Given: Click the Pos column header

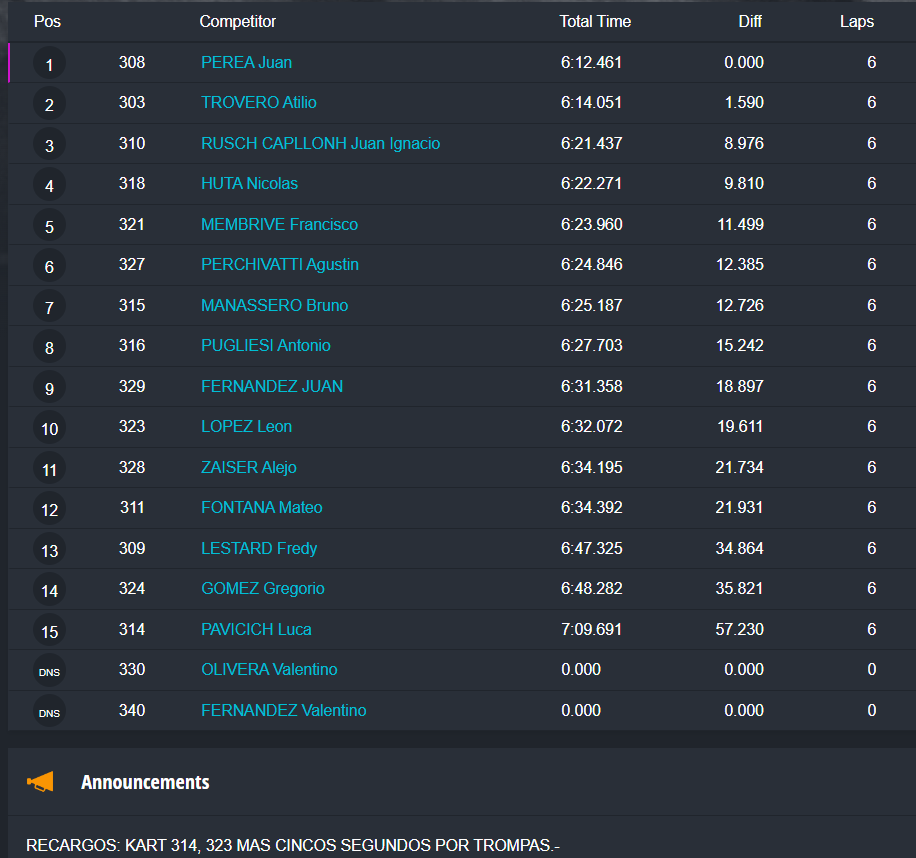Looking at the screenshot, I should coord(47,21).
